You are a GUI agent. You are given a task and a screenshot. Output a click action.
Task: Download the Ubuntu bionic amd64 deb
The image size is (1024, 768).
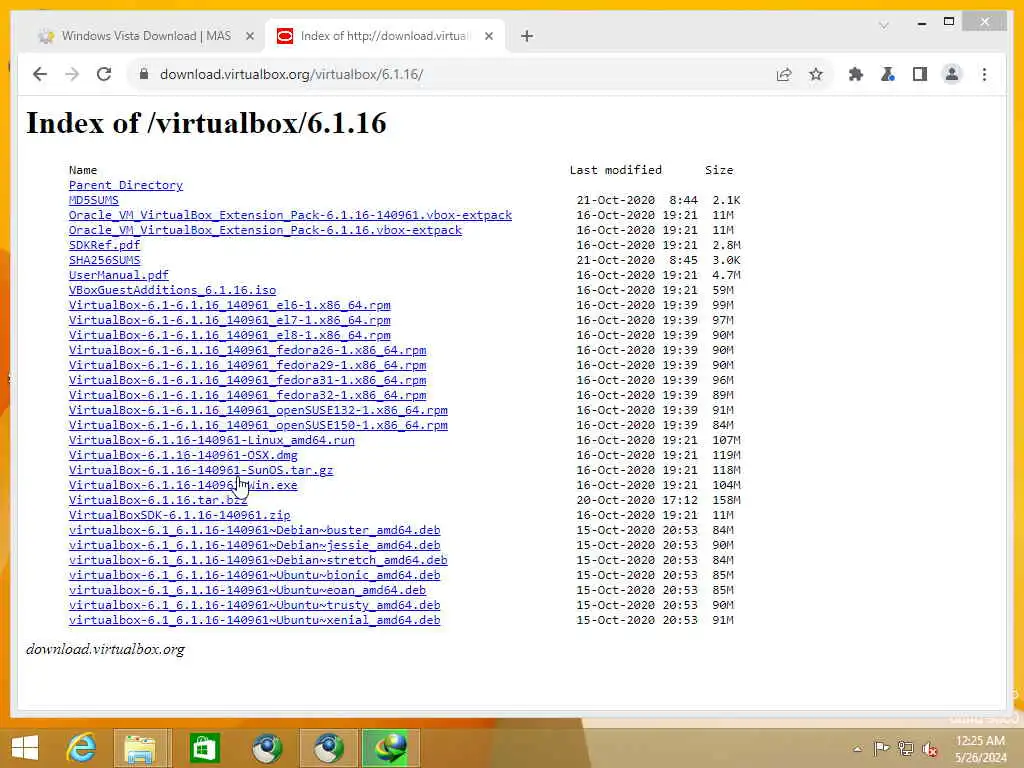(255, 576)
